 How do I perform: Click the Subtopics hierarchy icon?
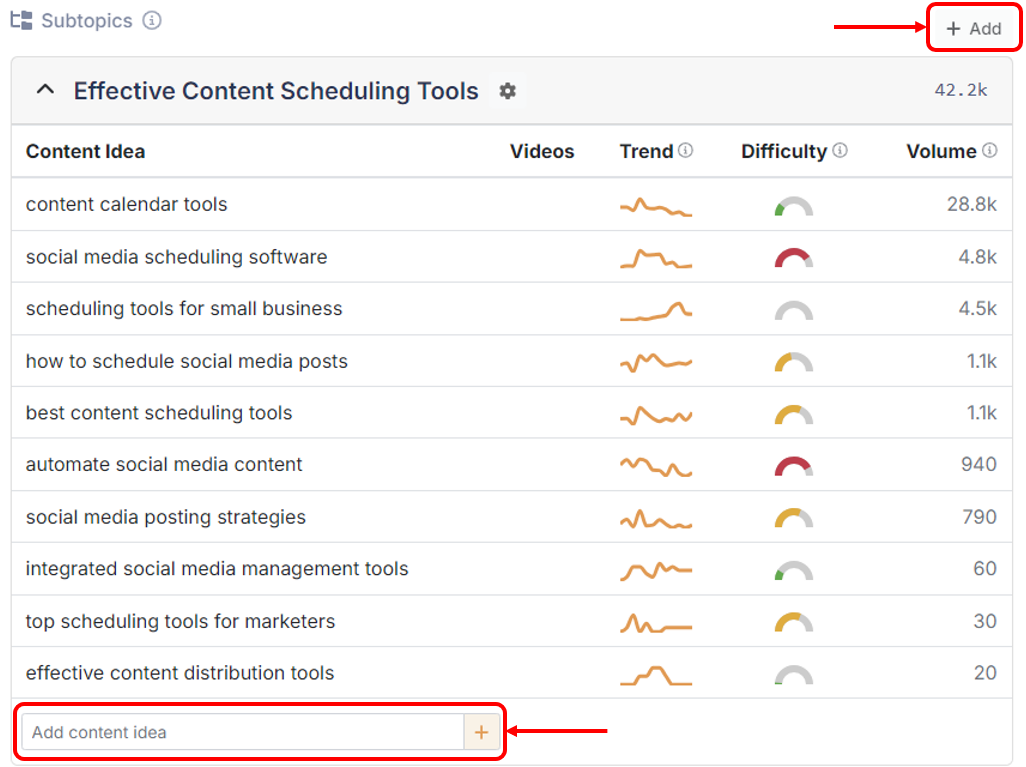click(x=19, y=20)
